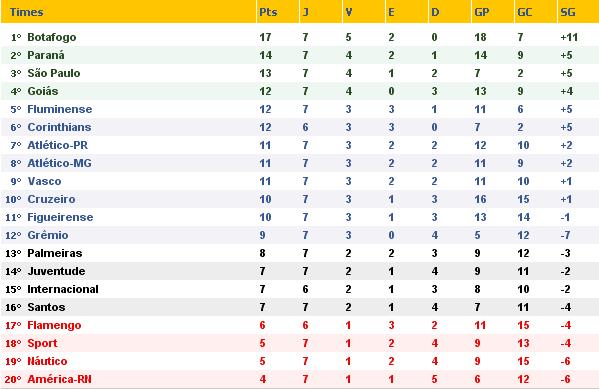599x390 pixels.
Task: Select Atlético-PR team name
Action: click(x=58, y=145)
